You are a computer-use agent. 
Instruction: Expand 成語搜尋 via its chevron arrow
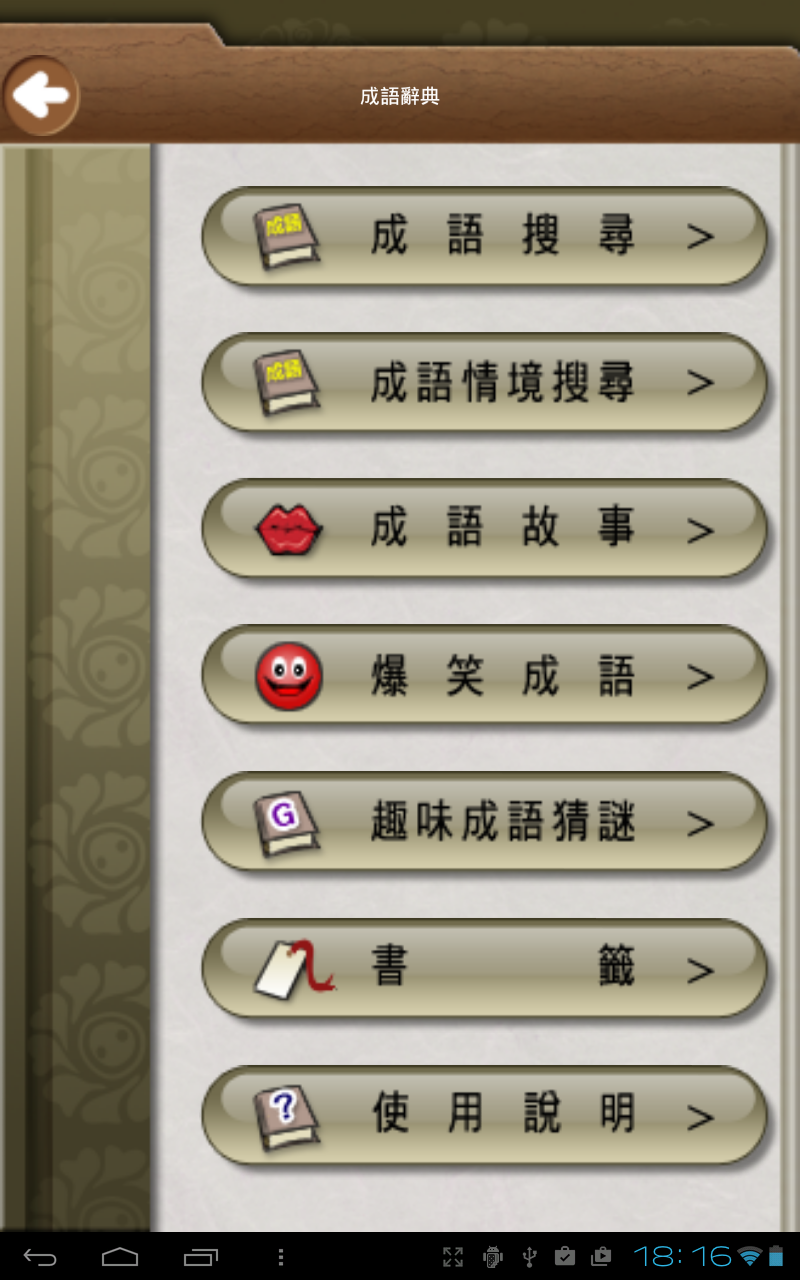701,237
